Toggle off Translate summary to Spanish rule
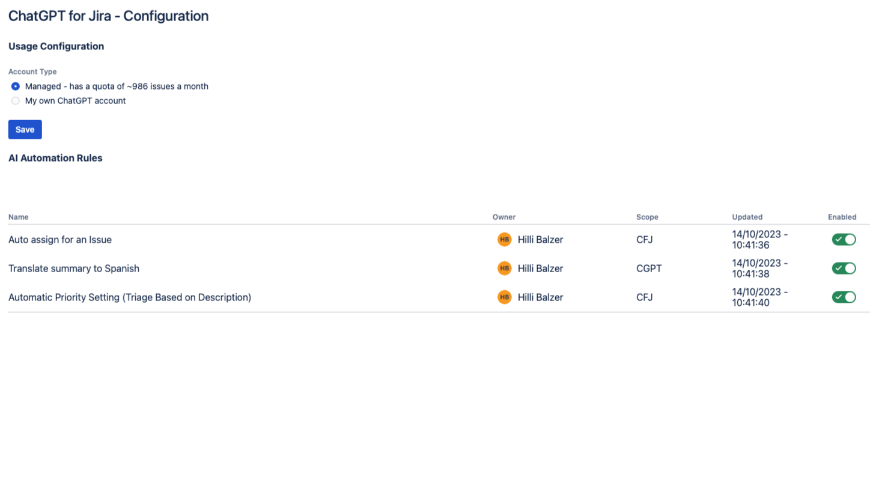Image resolution: width=870 pixels, height=495 pixels. [843, 268]
